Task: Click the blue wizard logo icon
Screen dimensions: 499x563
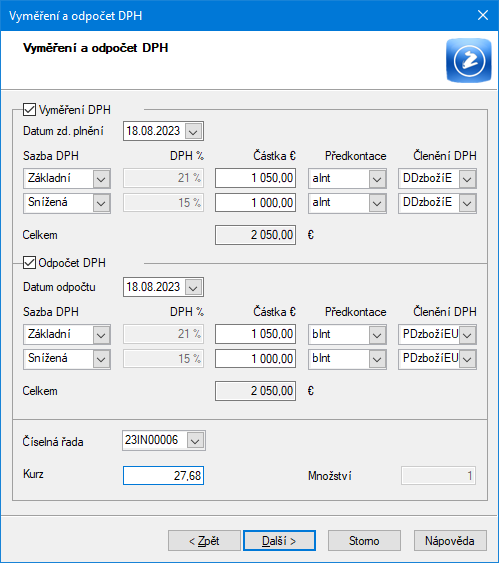Action: point(468,60)
